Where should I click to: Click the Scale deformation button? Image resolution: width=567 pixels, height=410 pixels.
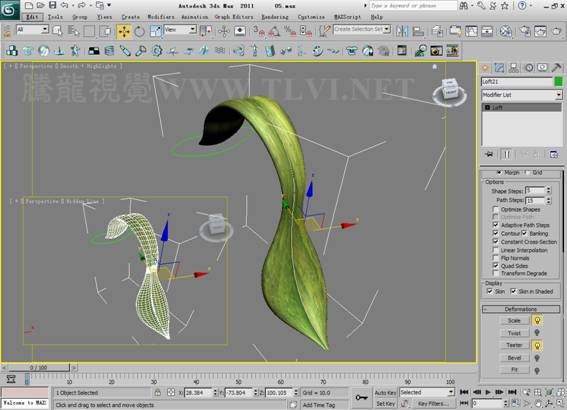tap(514, 321)
